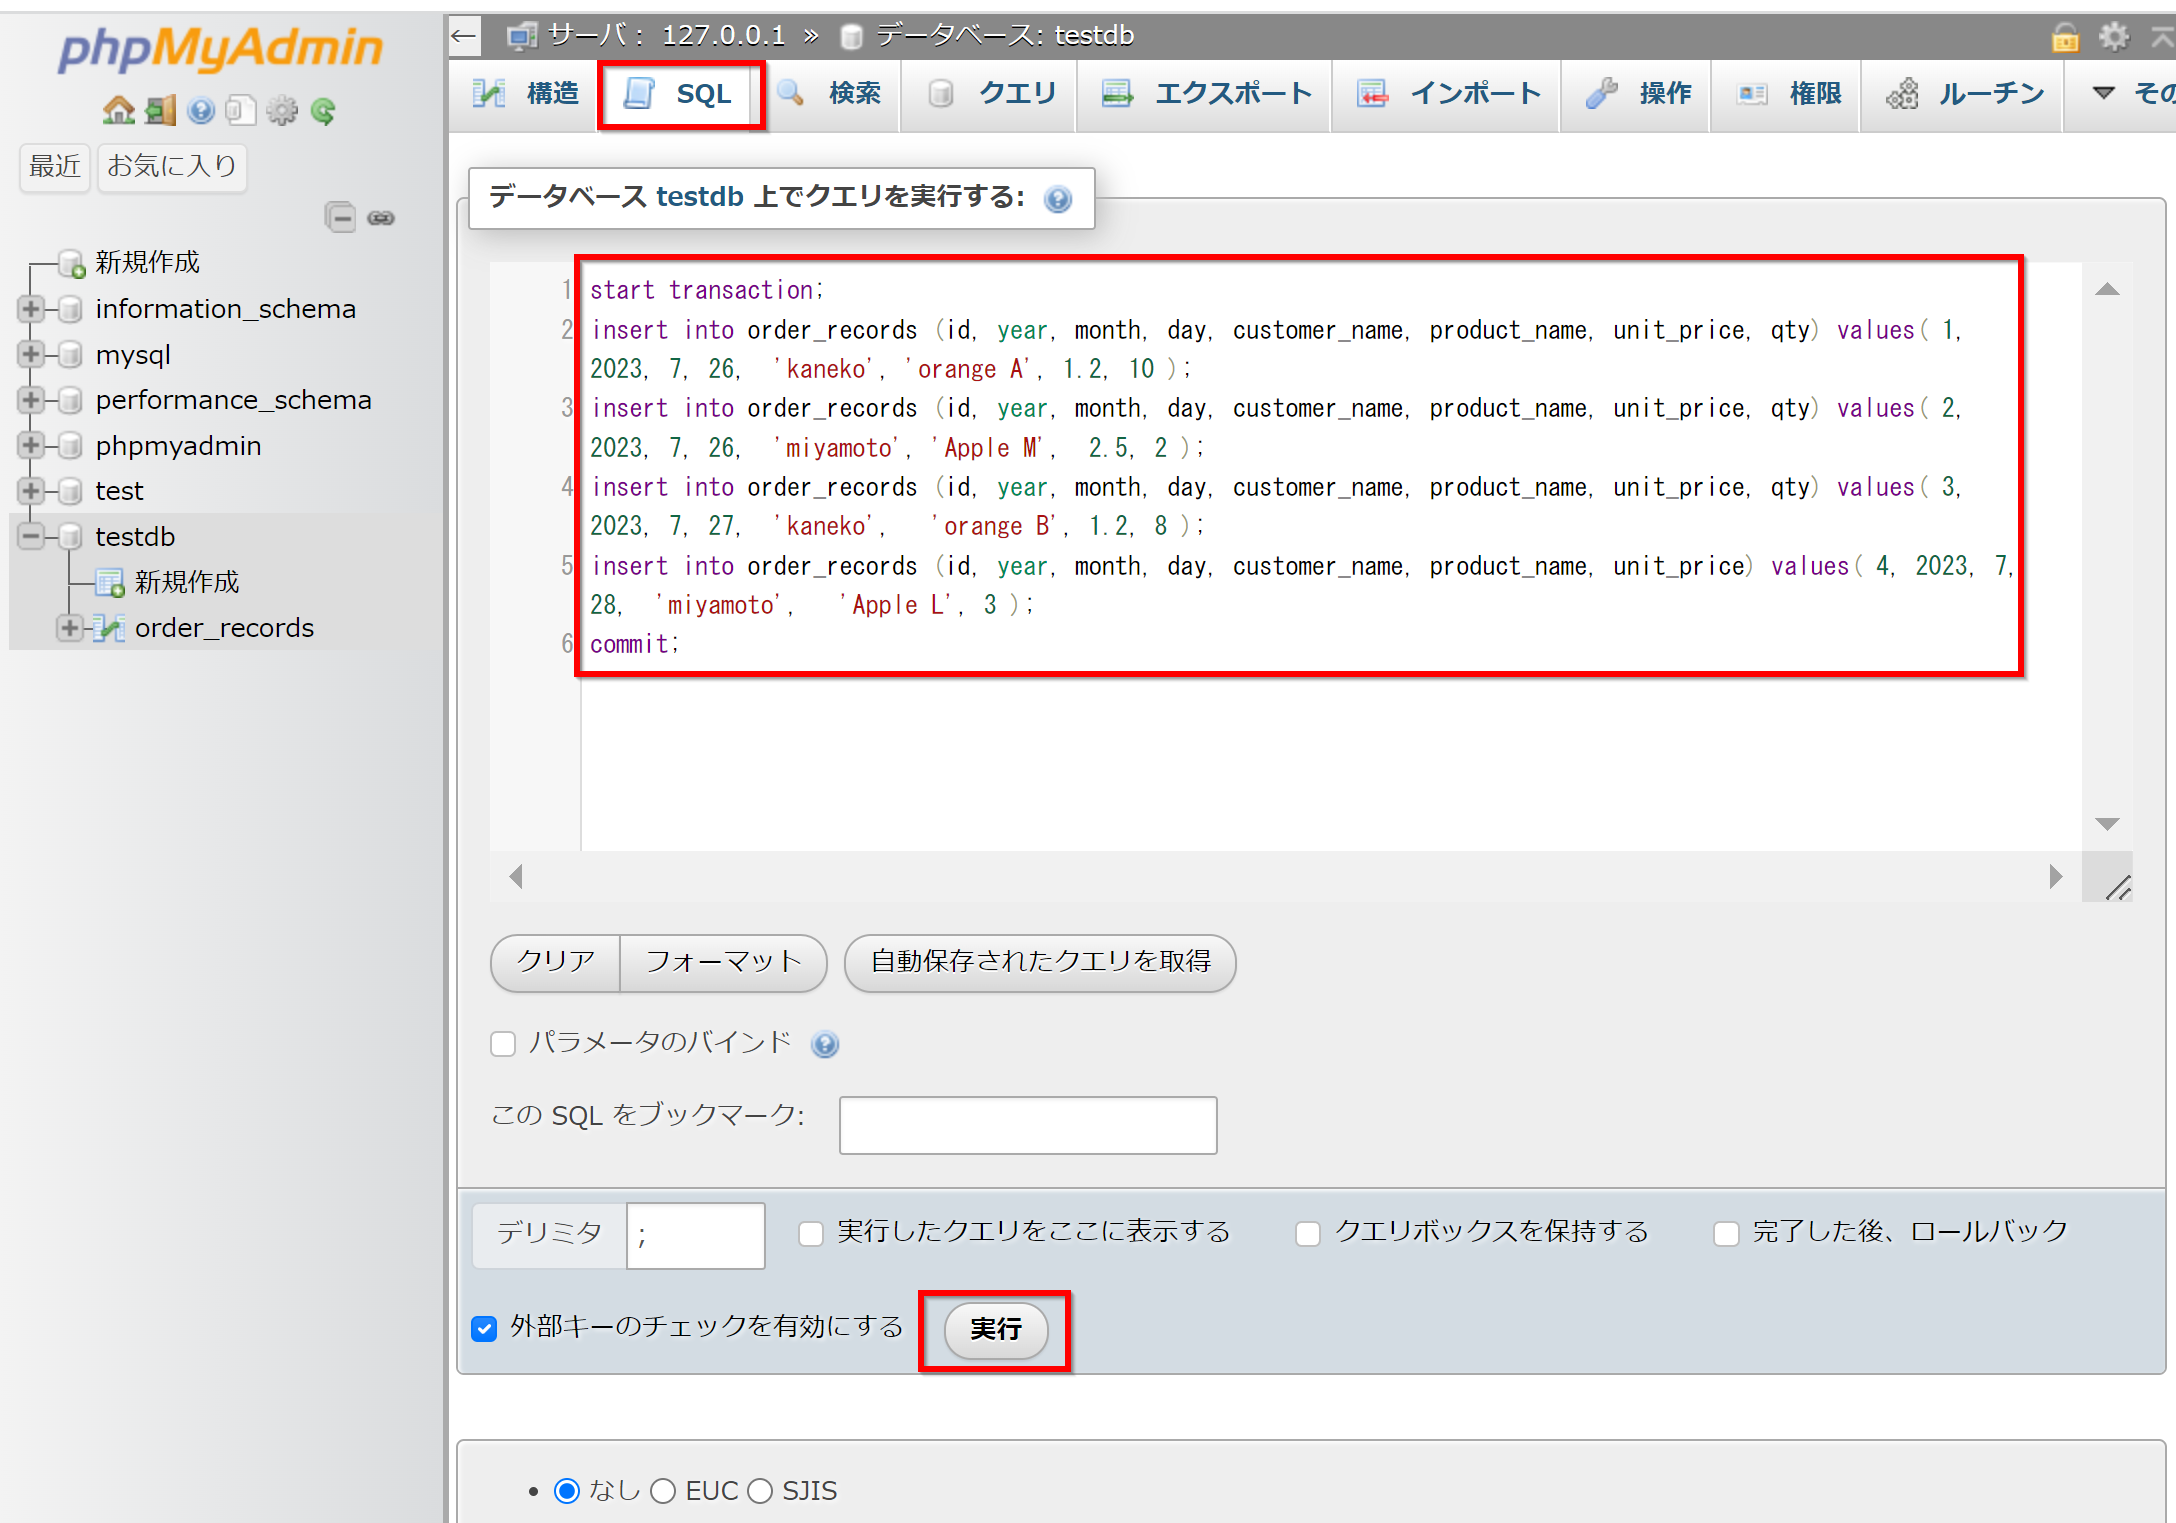Click the 実行 button
Image resolution: width=2176 pixels, height=1523 pixels.
click(x=996, y=1329)
